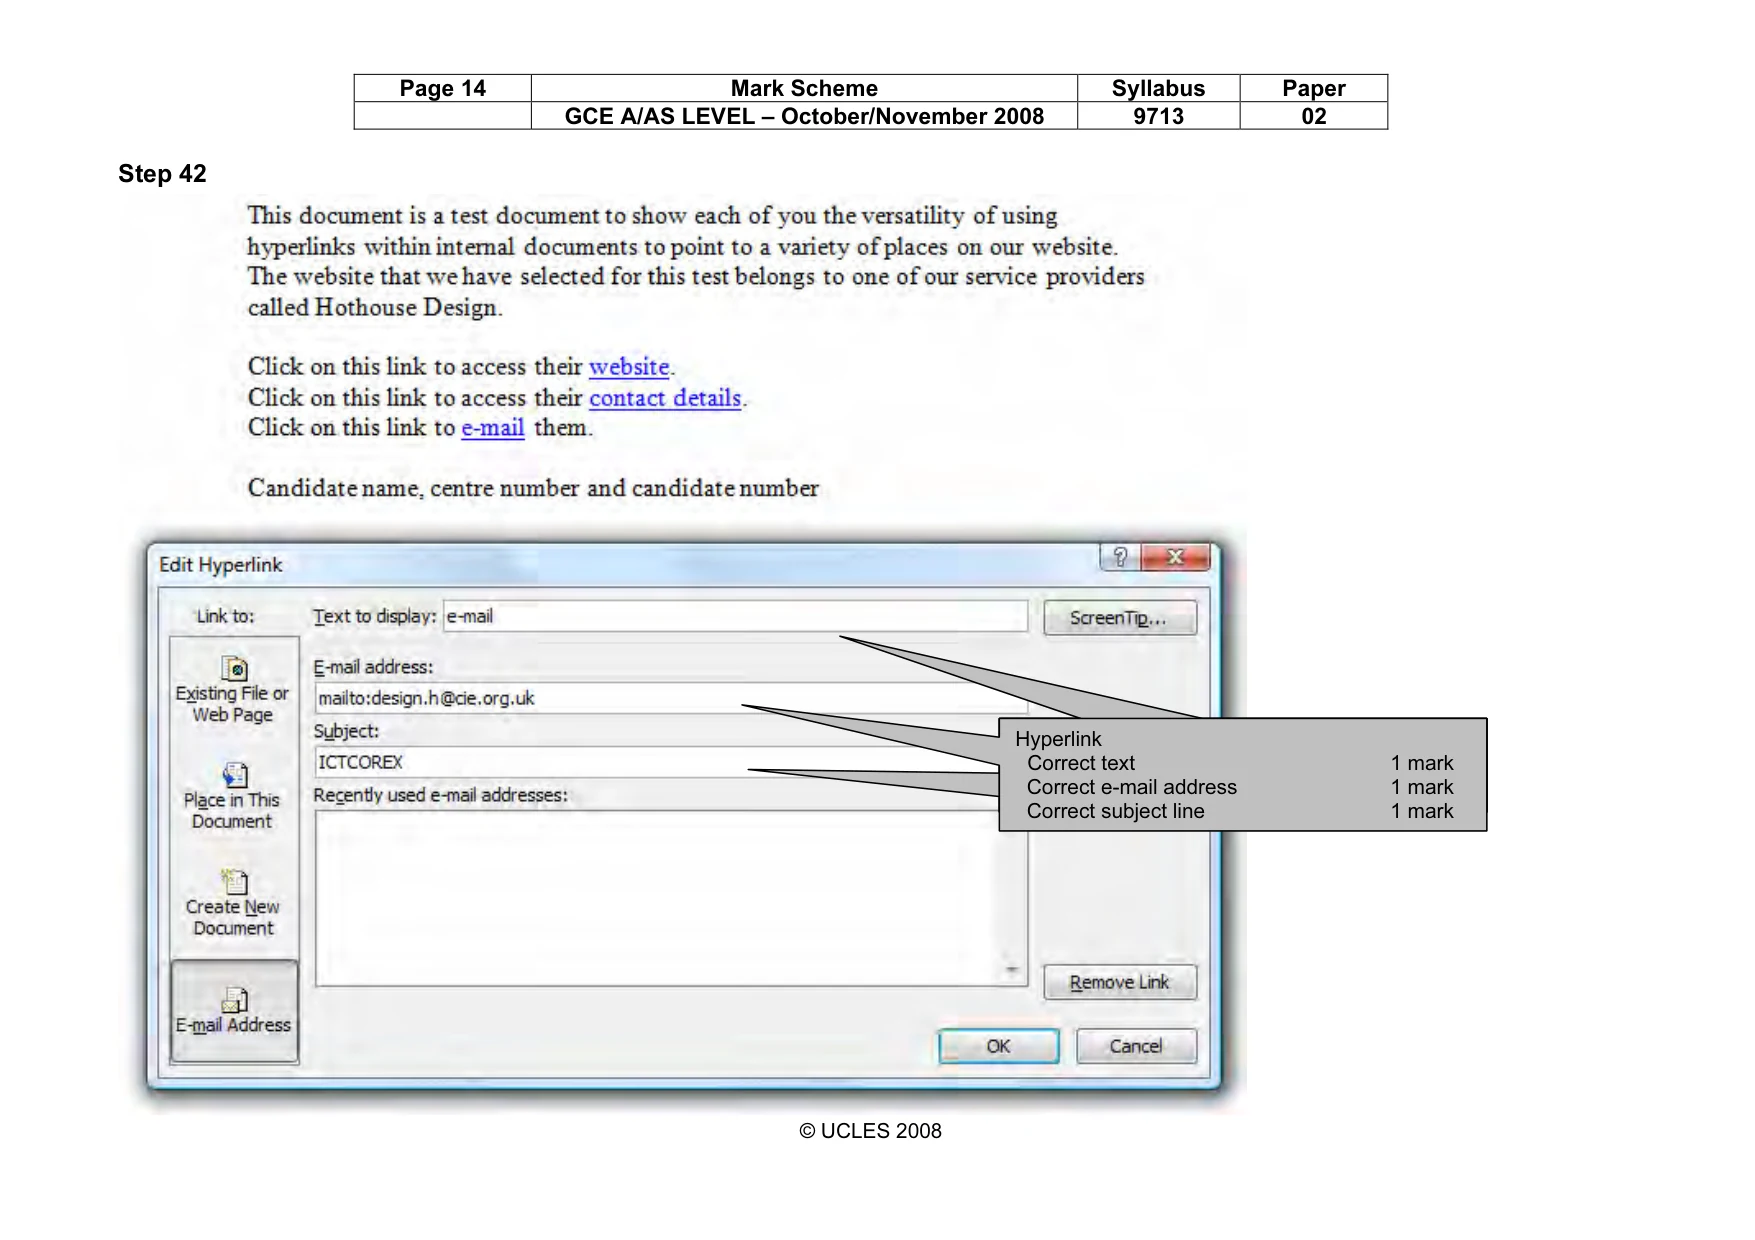Open the ScreenTip button
This screenshot has height=1240, width=1755.
pos(1119,618)
